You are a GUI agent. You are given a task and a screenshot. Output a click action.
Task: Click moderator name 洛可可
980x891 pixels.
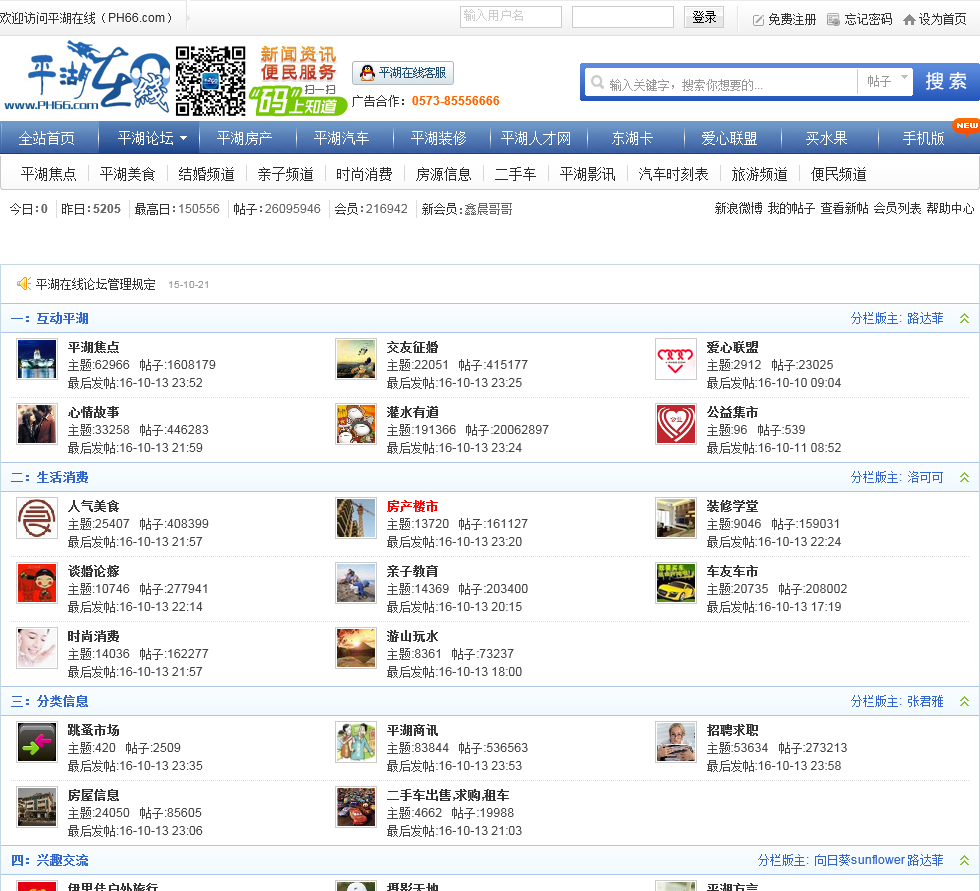click(925, 477)
